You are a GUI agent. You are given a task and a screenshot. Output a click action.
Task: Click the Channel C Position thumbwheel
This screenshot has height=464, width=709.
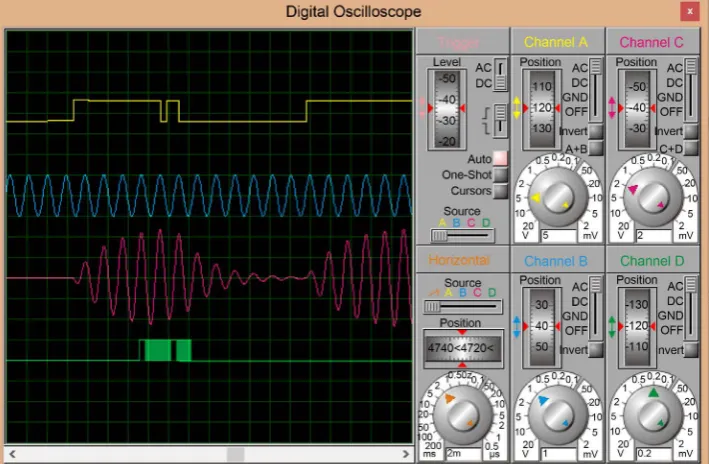click(x=637, y=109)
